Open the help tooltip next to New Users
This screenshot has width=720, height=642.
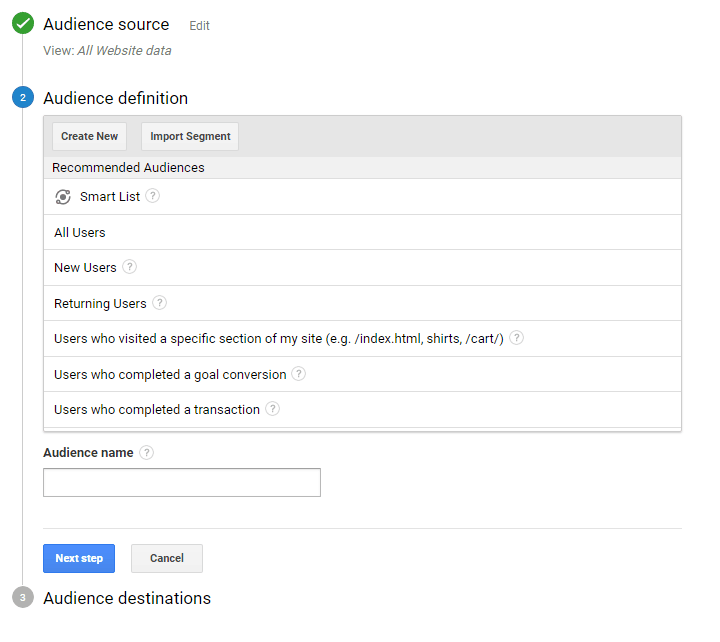tap(129, 267)
